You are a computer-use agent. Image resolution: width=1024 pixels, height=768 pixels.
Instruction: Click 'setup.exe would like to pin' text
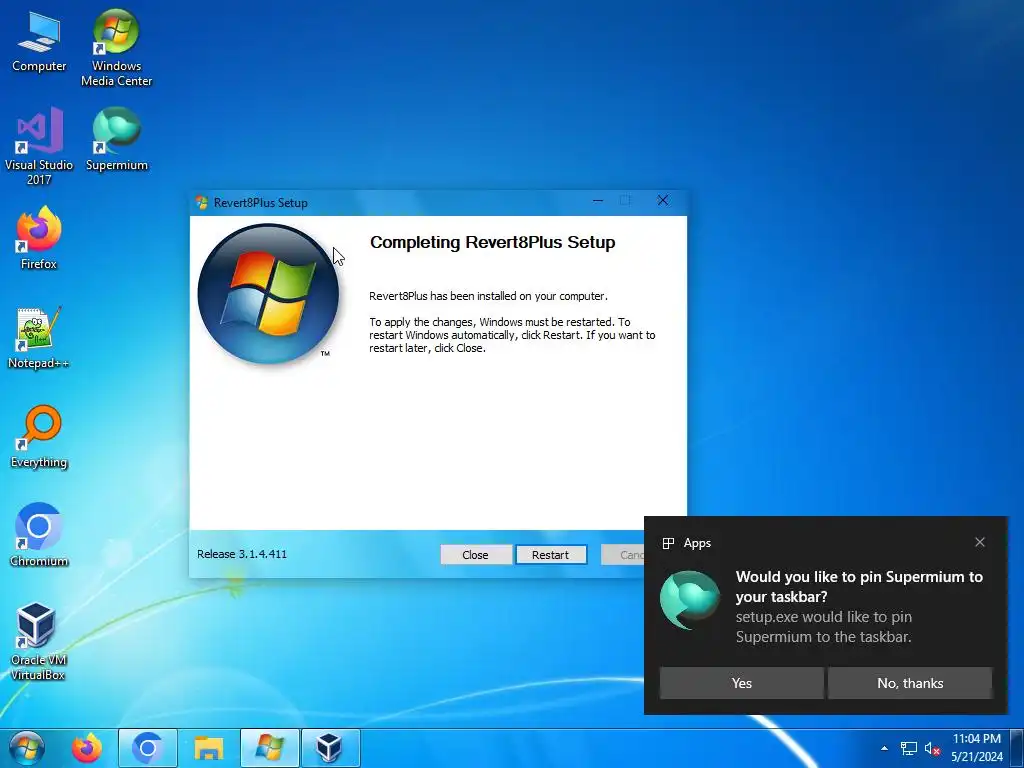824,626
